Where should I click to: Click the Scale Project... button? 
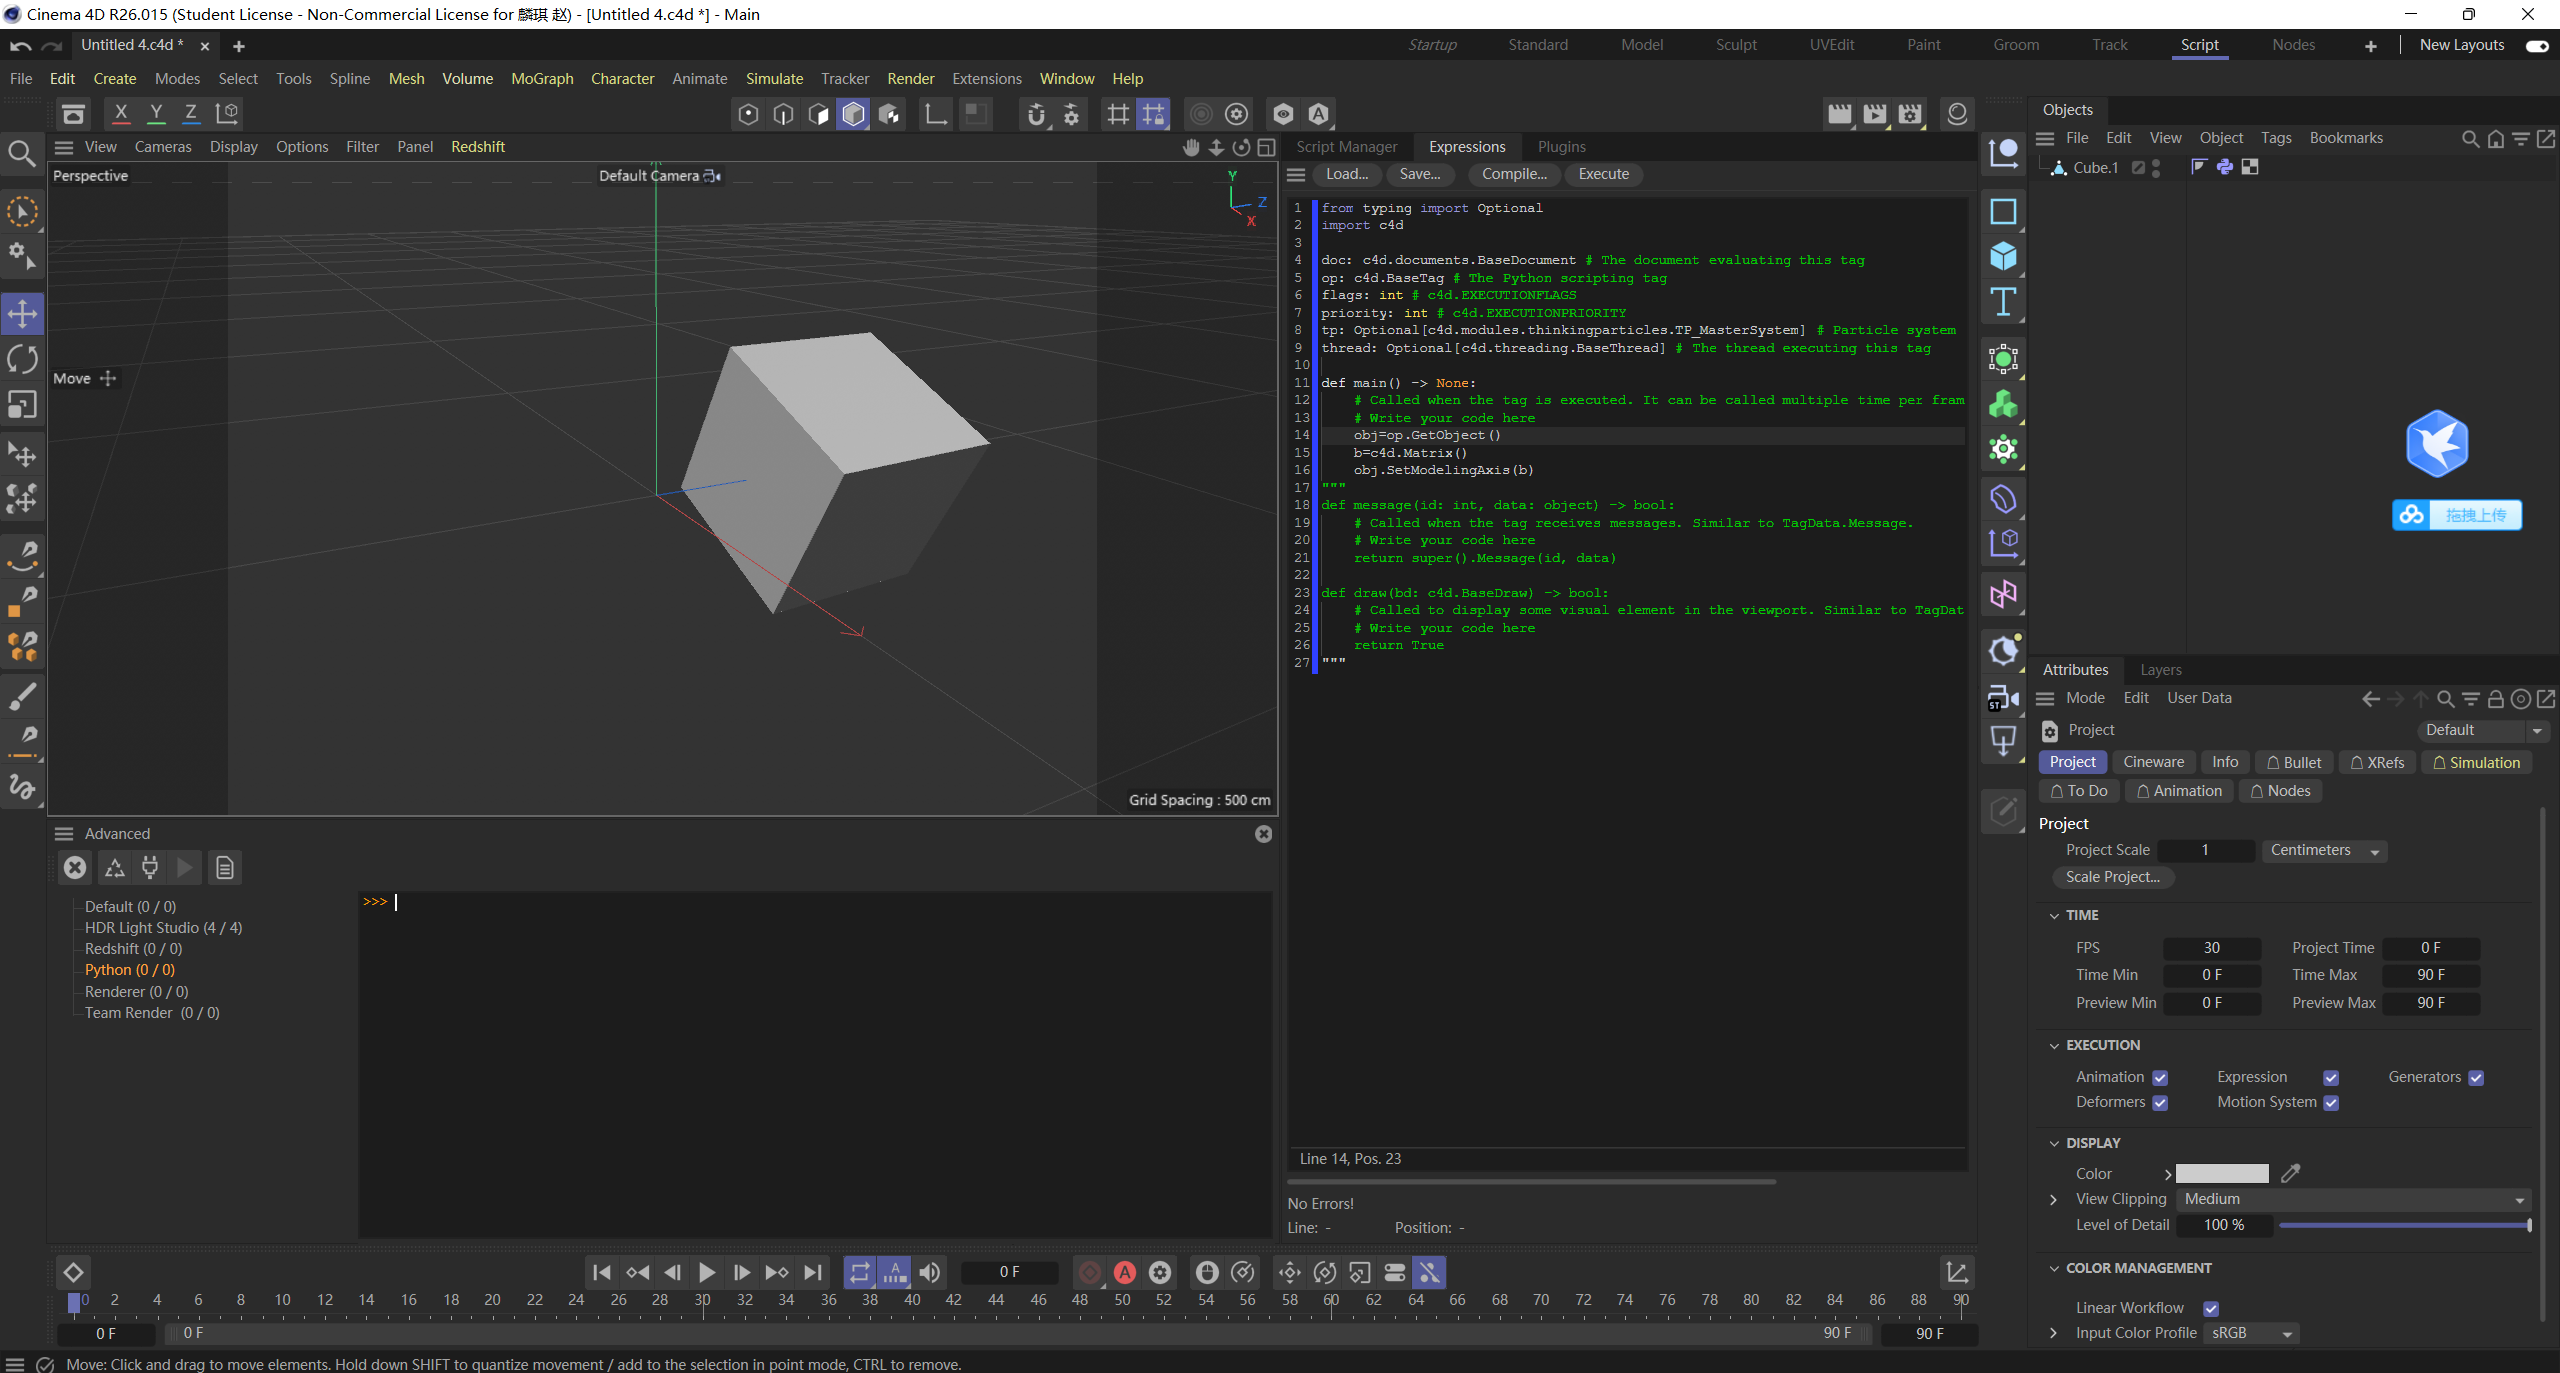[2112, 877]
